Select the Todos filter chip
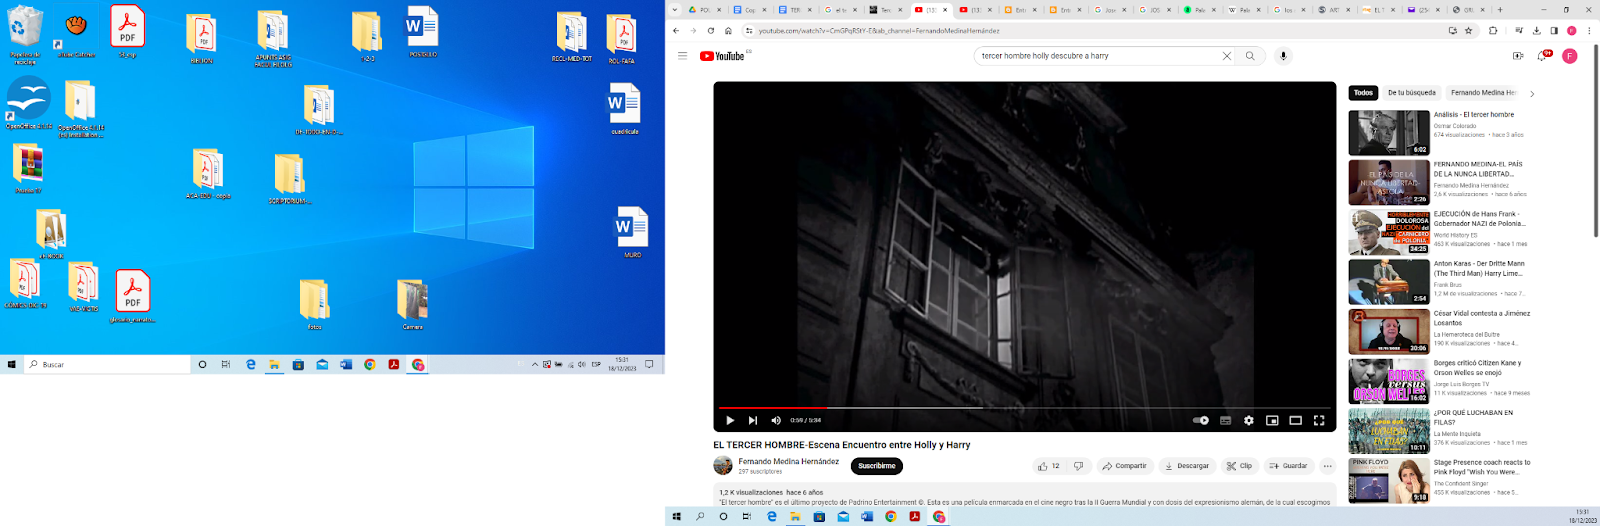Screen dimensions: 1600x526 click(1363, 93)
